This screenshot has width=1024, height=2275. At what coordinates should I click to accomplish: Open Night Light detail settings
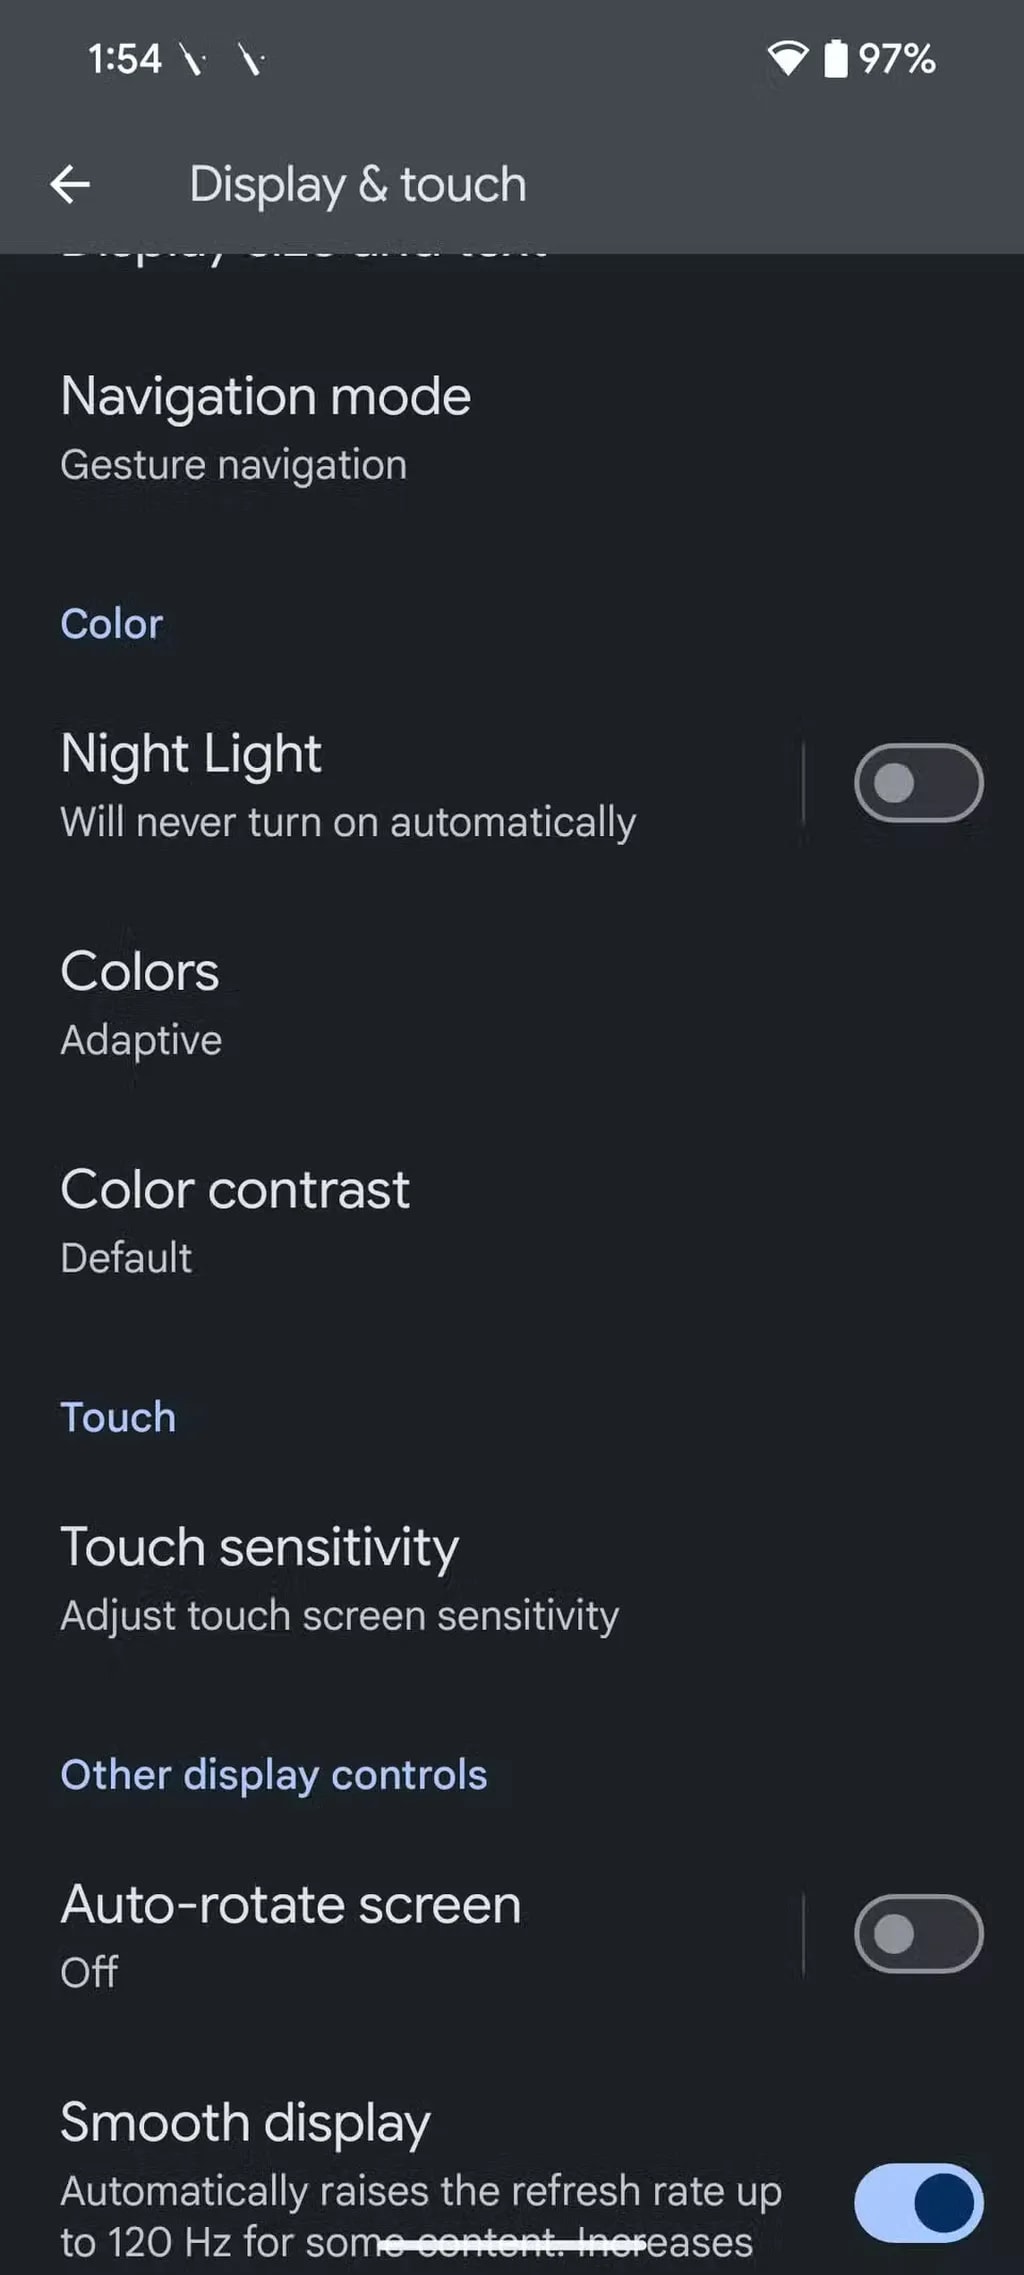tap(348, 785)
